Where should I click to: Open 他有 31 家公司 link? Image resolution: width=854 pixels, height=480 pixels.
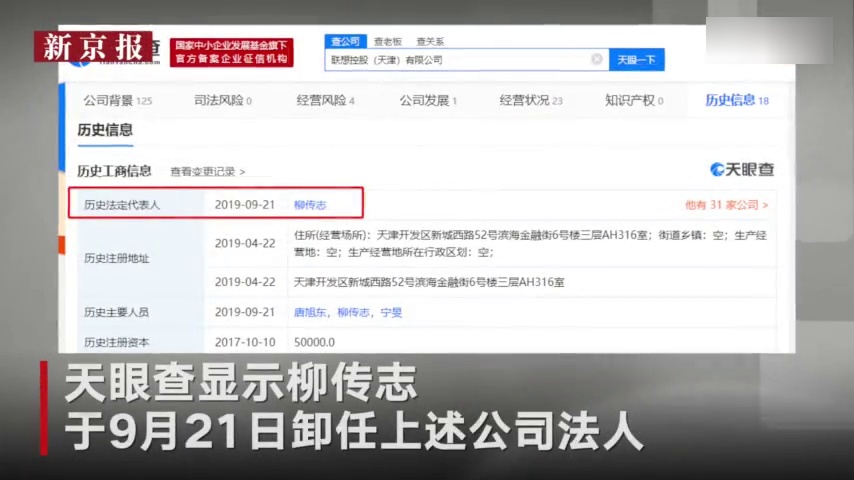click(x=727, y=205)
